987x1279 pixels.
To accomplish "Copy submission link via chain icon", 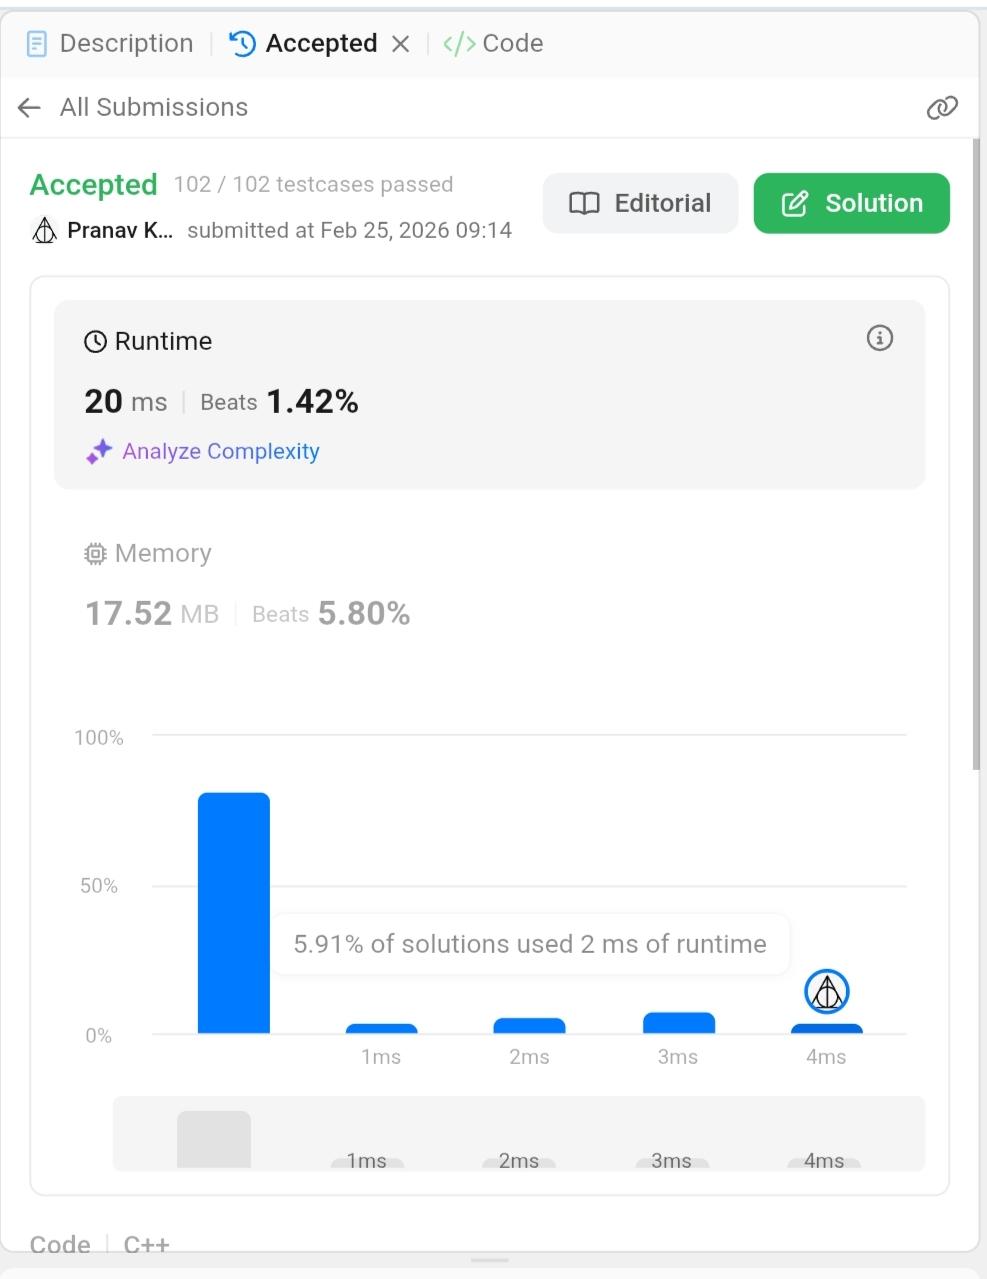I will tap(942, 108).
